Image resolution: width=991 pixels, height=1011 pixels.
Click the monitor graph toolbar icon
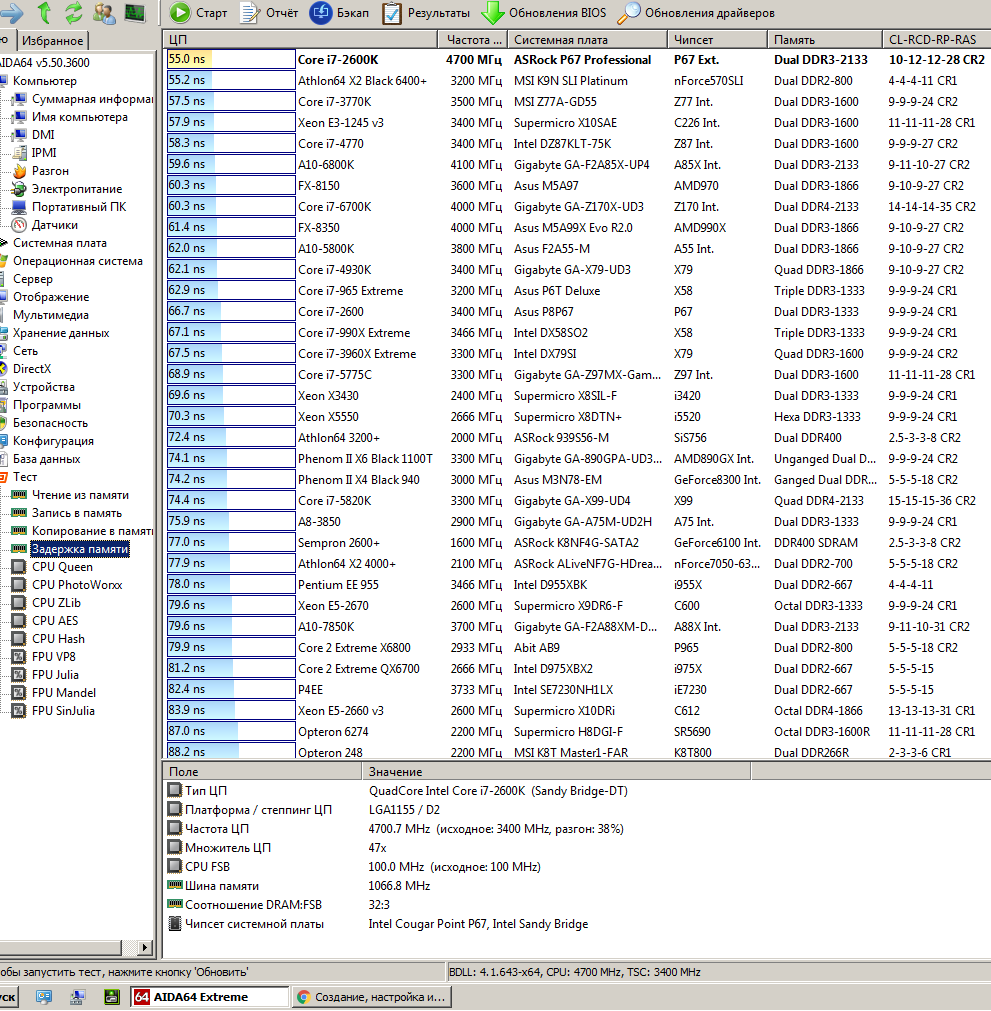[x=135, y=12]
